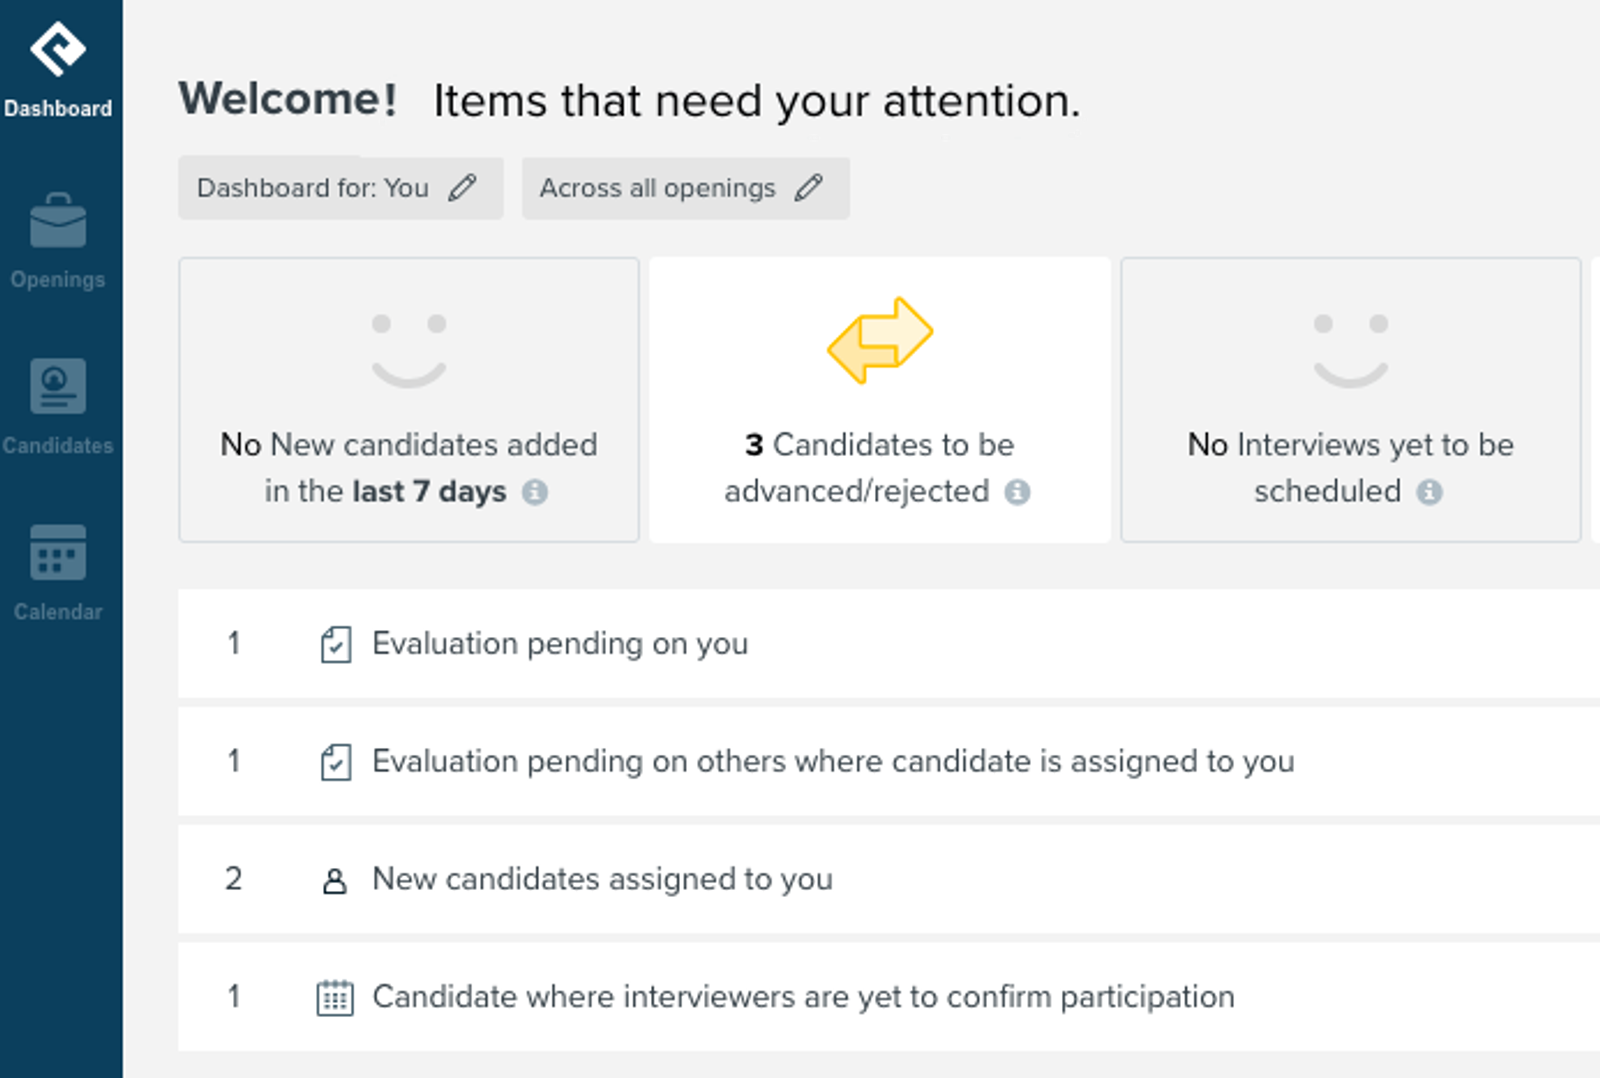
Task: Open New candidates assigned to you row
Action: (x=889, y=879)
